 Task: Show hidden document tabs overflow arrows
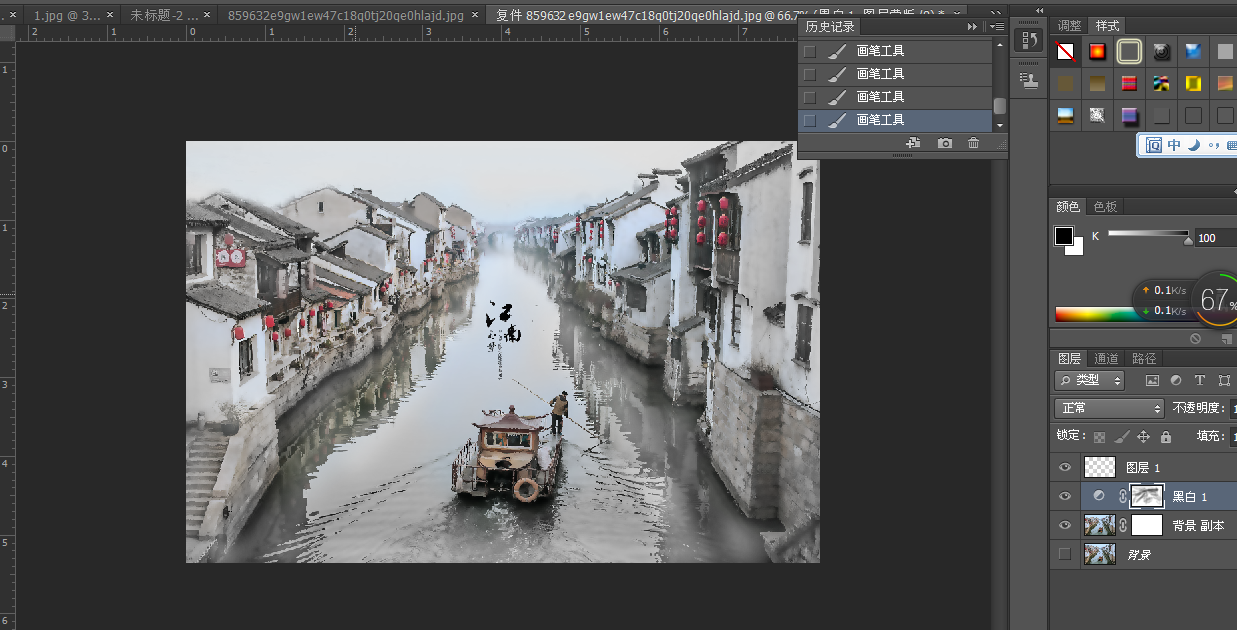pyautogui.click(x=995, y=13)
